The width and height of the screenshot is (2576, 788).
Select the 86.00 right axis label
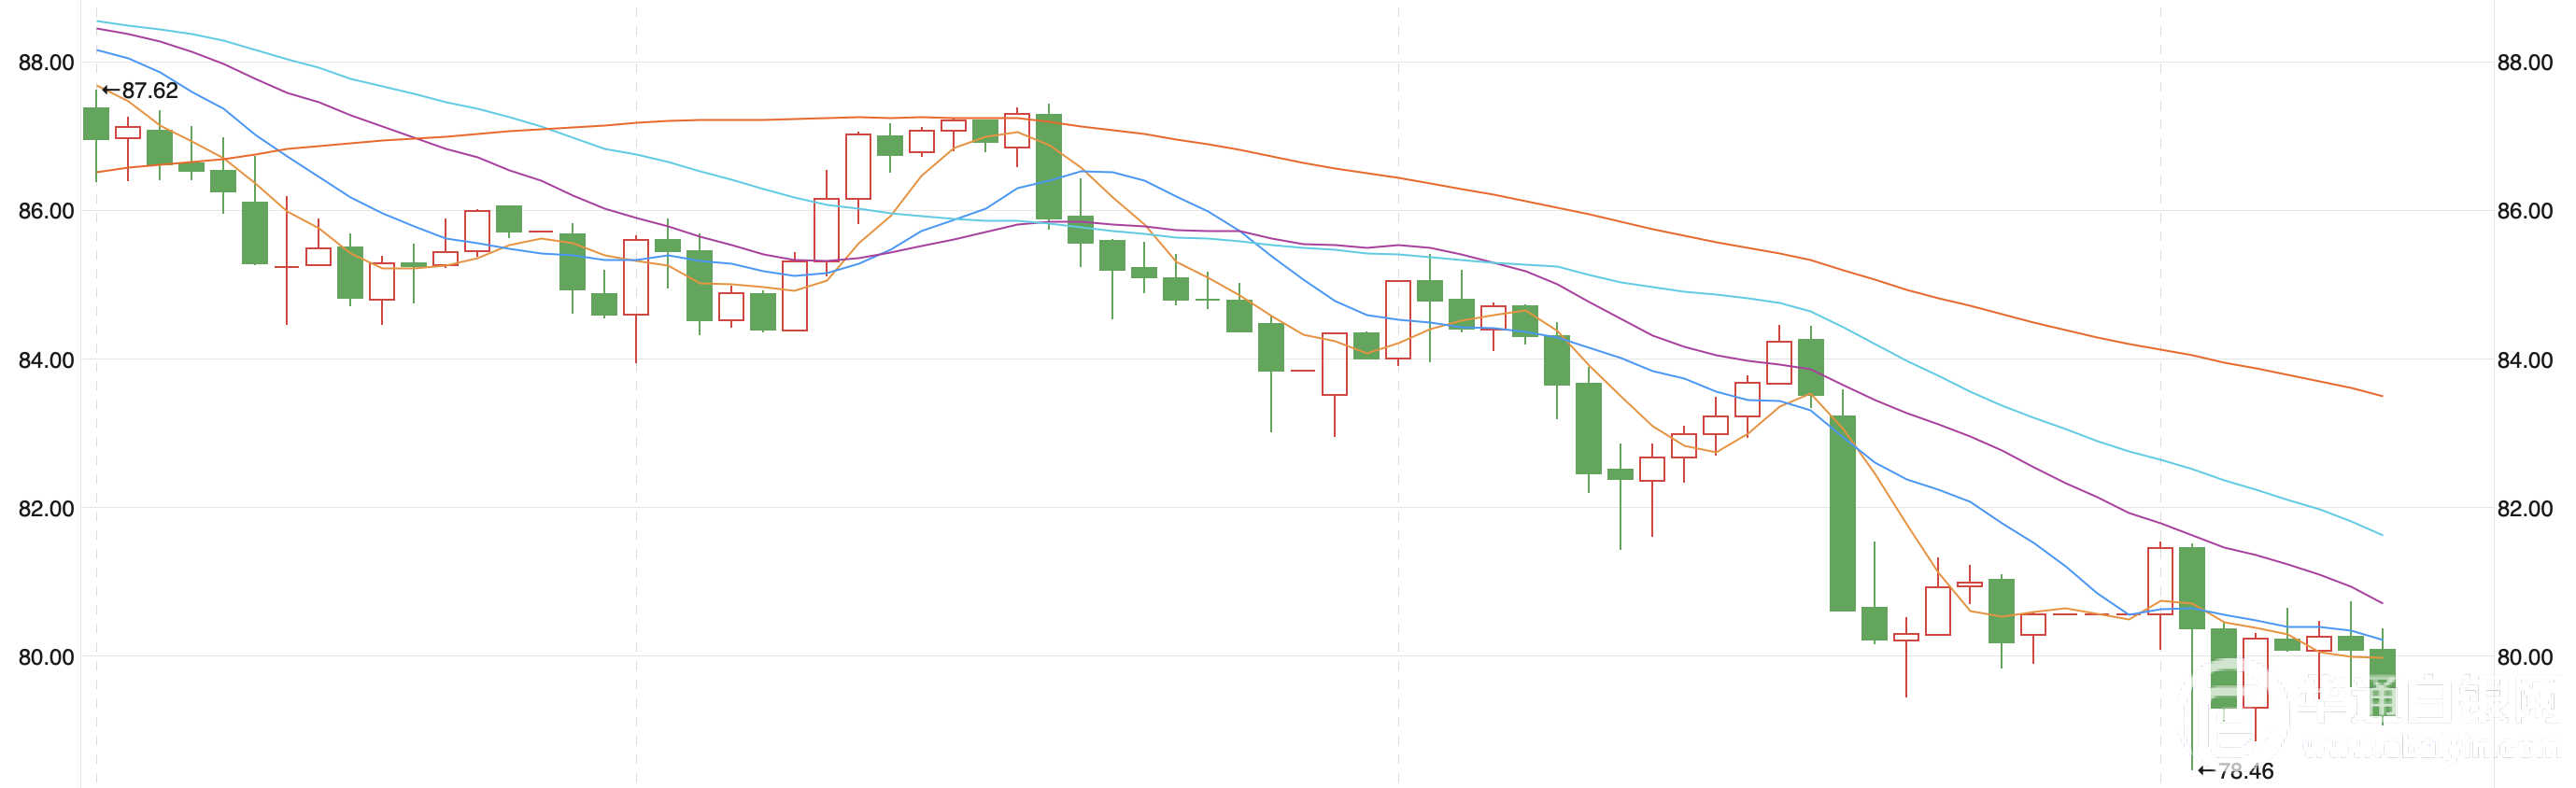[x=2524, y=211]
